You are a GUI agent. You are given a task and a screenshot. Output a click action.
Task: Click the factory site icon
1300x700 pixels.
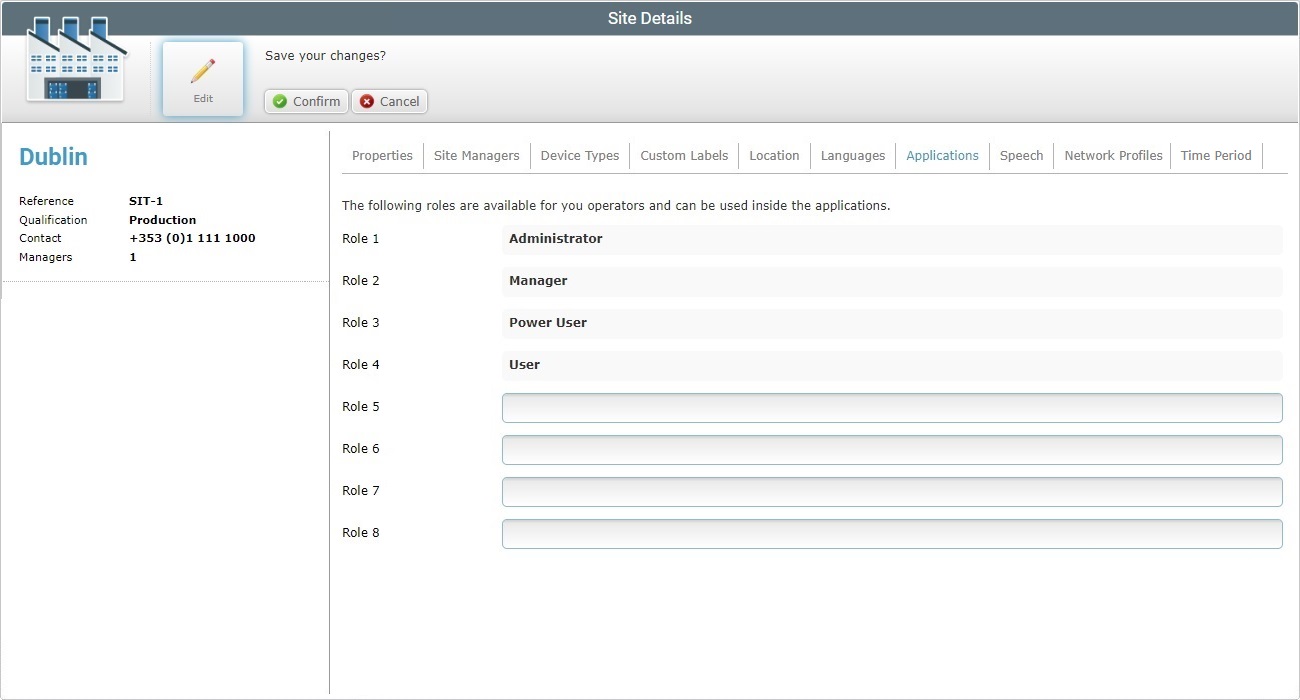click(x=73, y=62)
